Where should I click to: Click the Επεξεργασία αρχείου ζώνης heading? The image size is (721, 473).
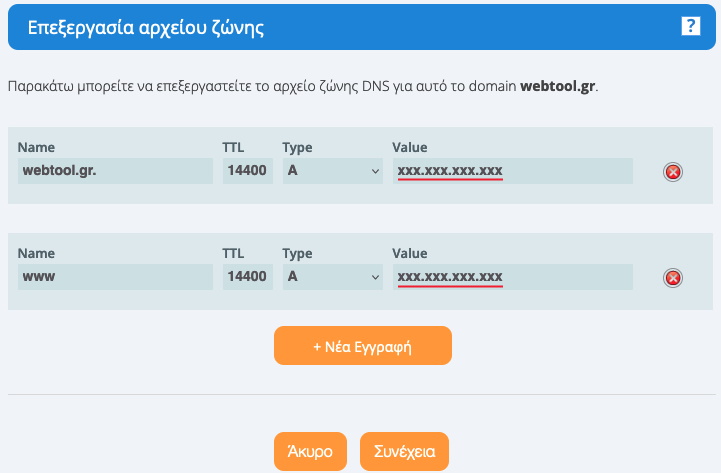coord(146,28)
